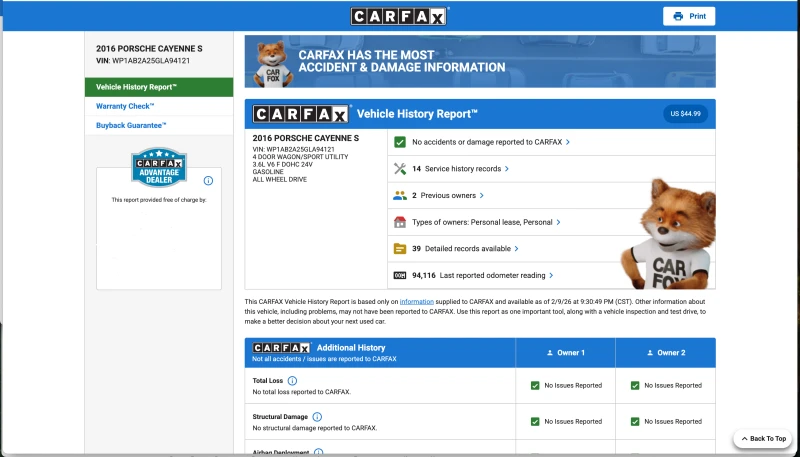Expand the 14 Service history records chevron

[x=507, y=169]
